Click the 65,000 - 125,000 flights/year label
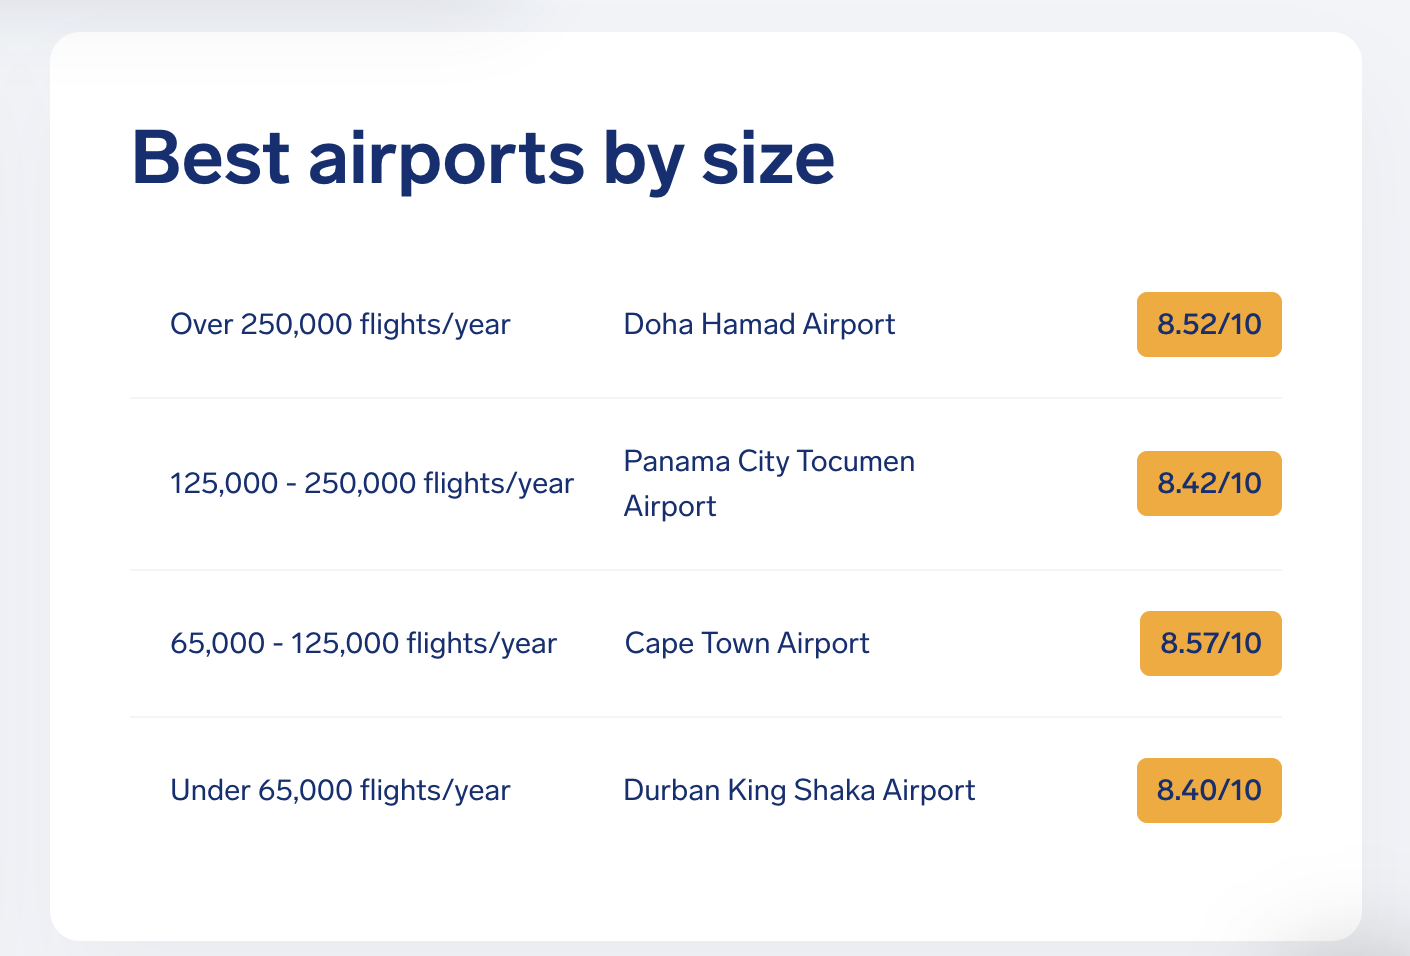The height and width of the screenshot is (956, 1410). [x=363, y=643]
